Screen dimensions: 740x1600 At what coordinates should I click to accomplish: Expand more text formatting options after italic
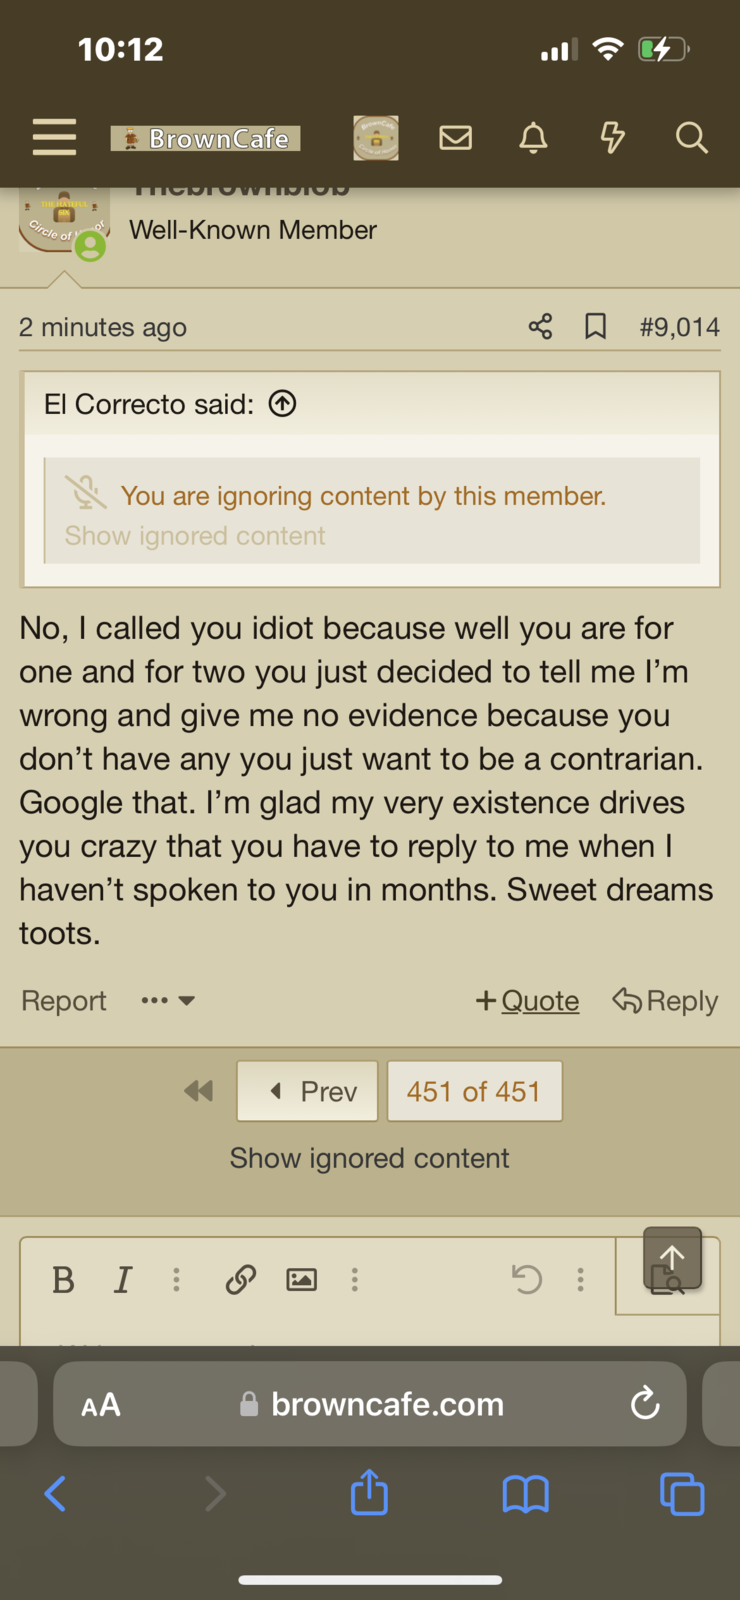tap(176, 1279)
